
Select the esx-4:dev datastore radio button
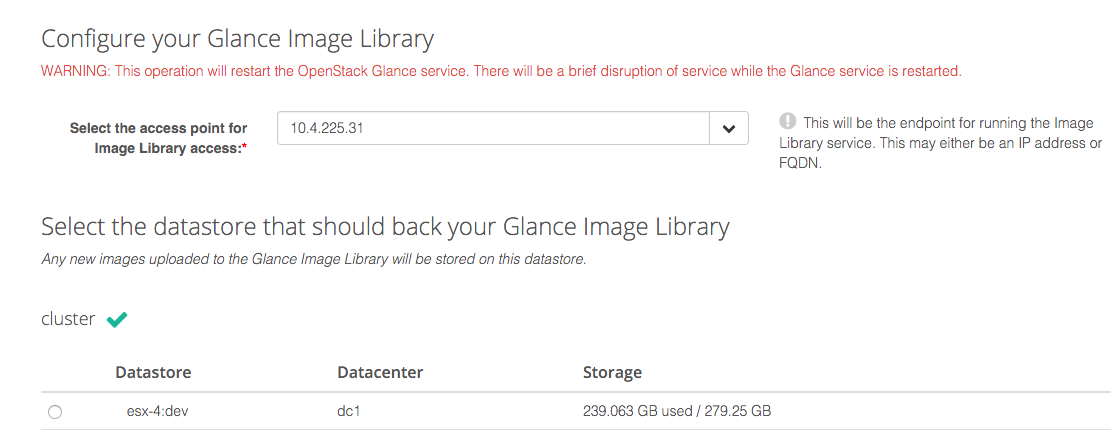point(55,412)
